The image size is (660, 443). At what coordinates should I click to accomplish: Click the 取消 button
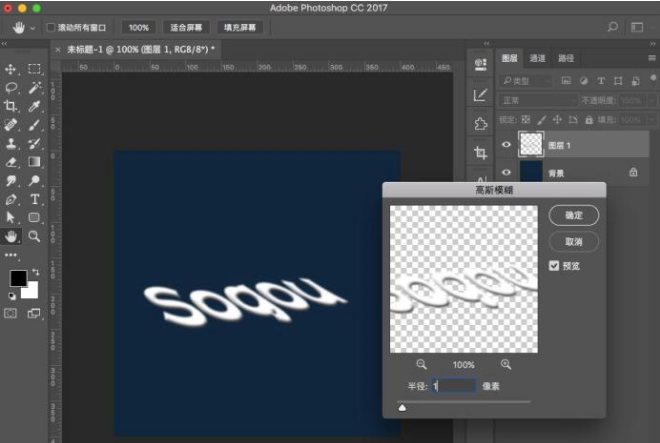click(x=573, y=241)
